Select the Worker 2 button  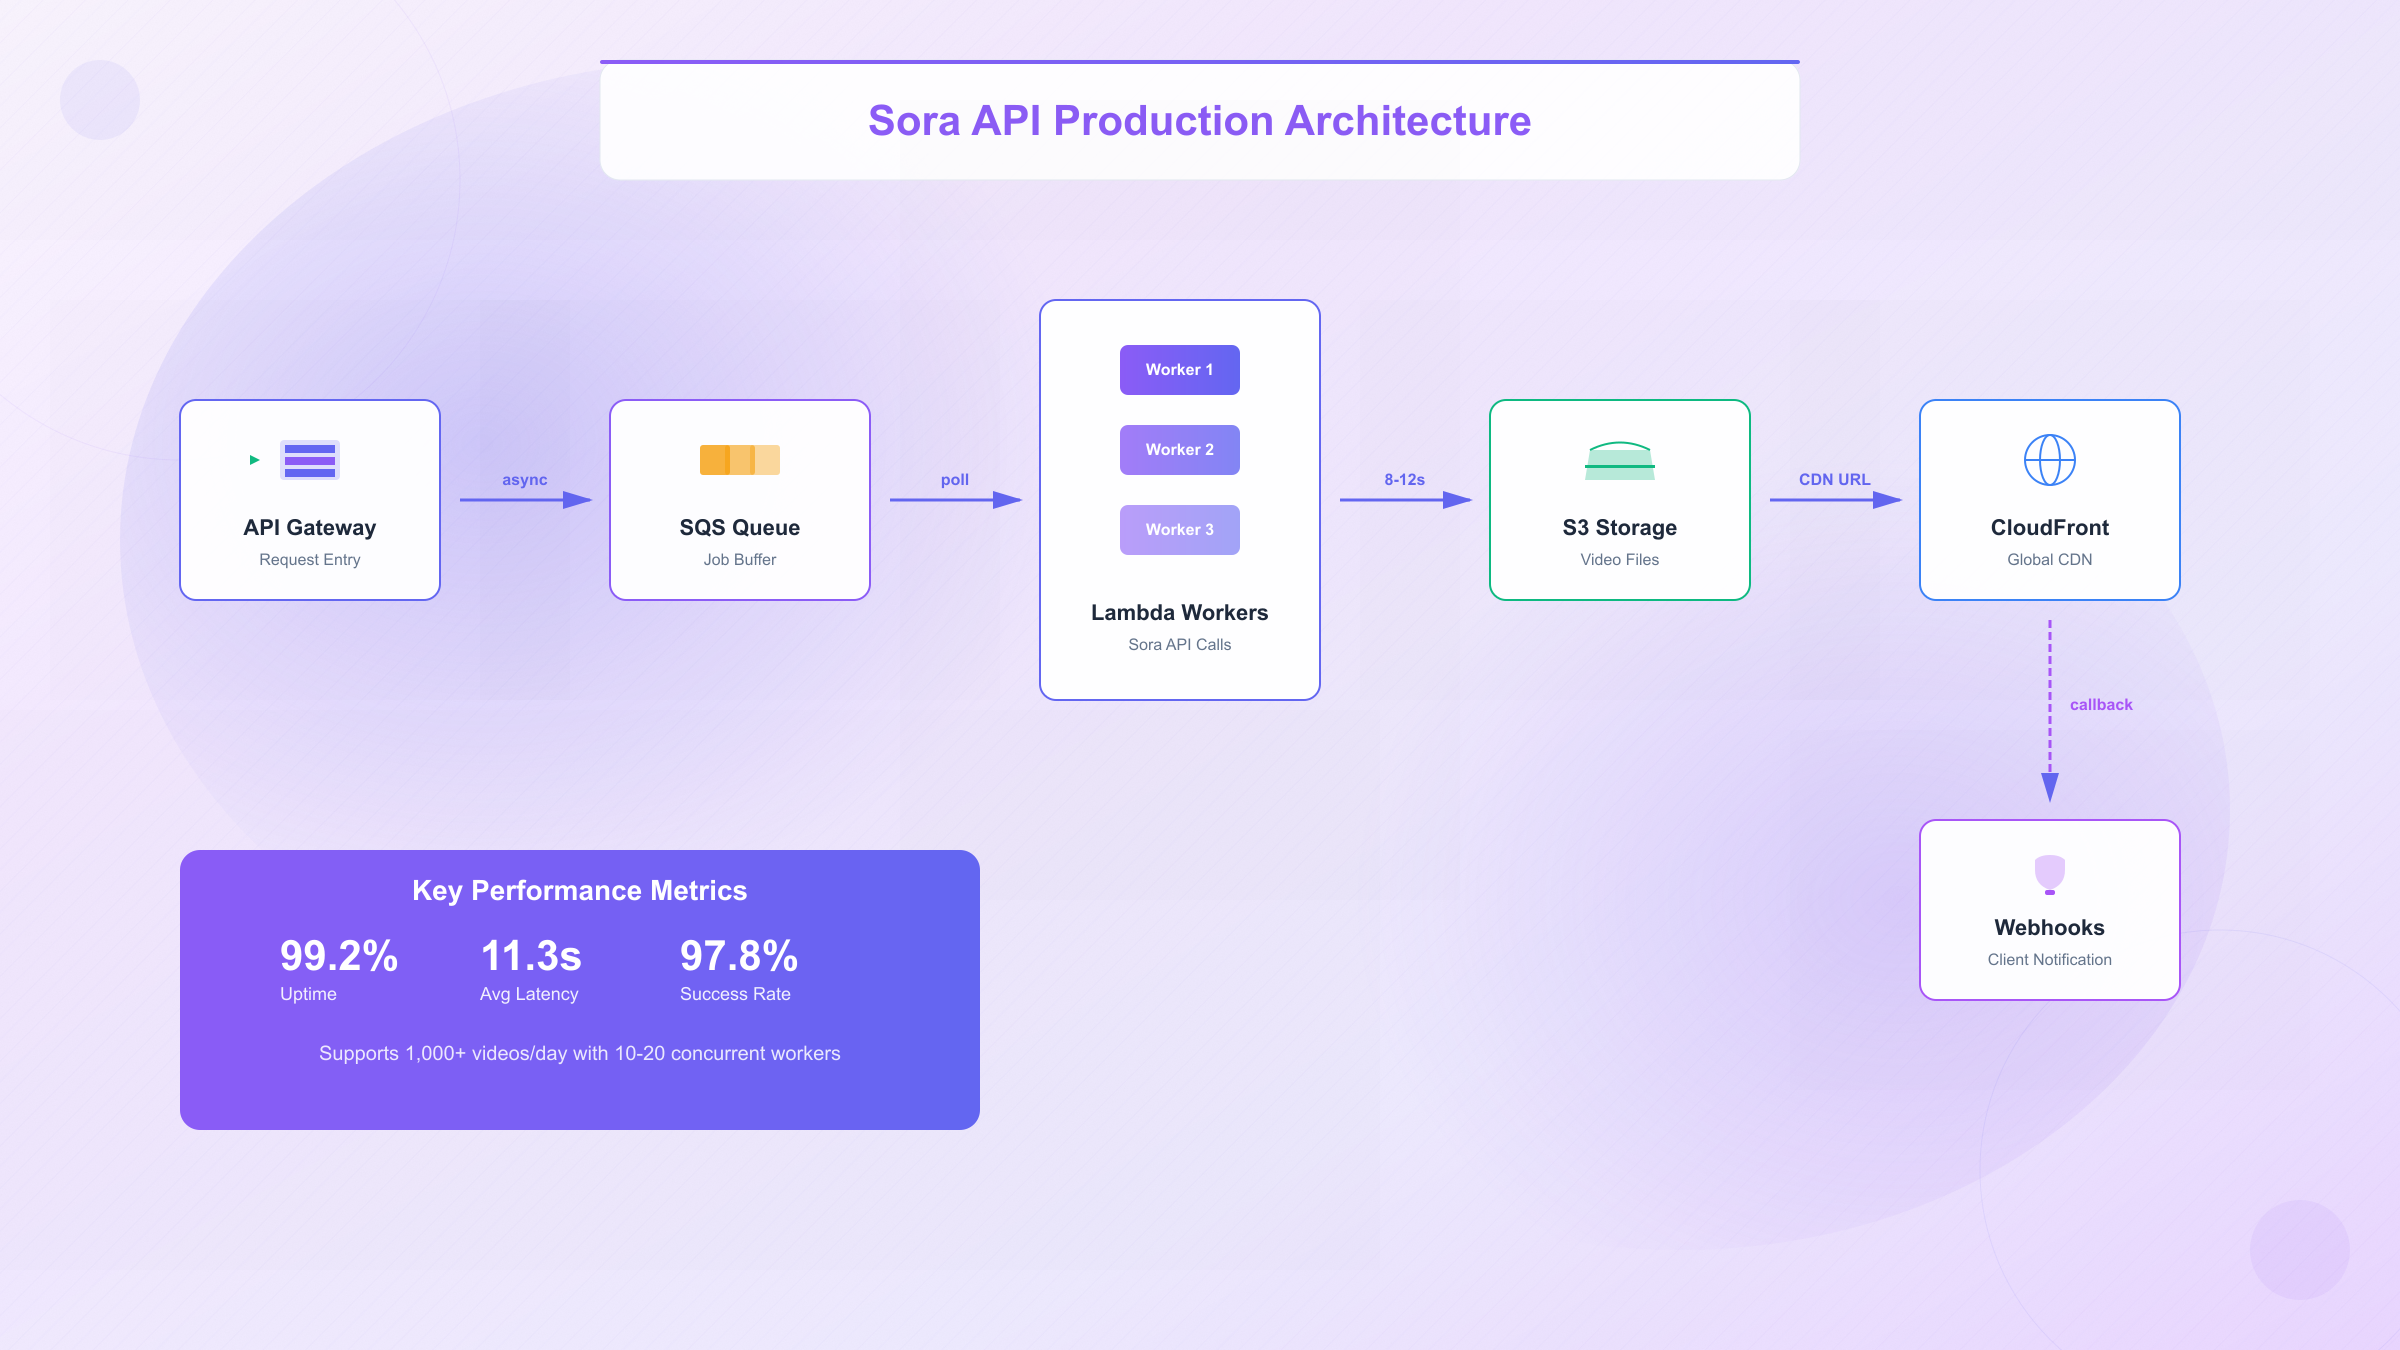point(1179,450)
